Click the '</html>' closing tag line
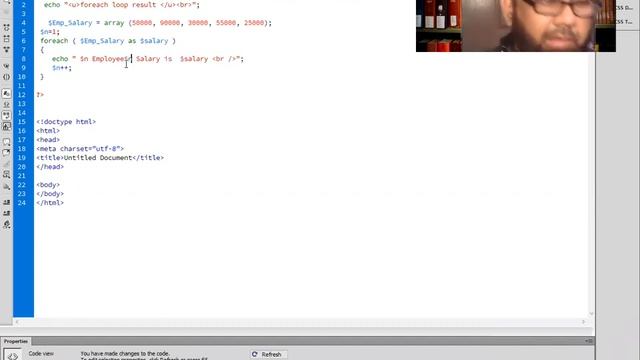The width and height of the screenshot is (640, 360). click(x=50, y=202)
